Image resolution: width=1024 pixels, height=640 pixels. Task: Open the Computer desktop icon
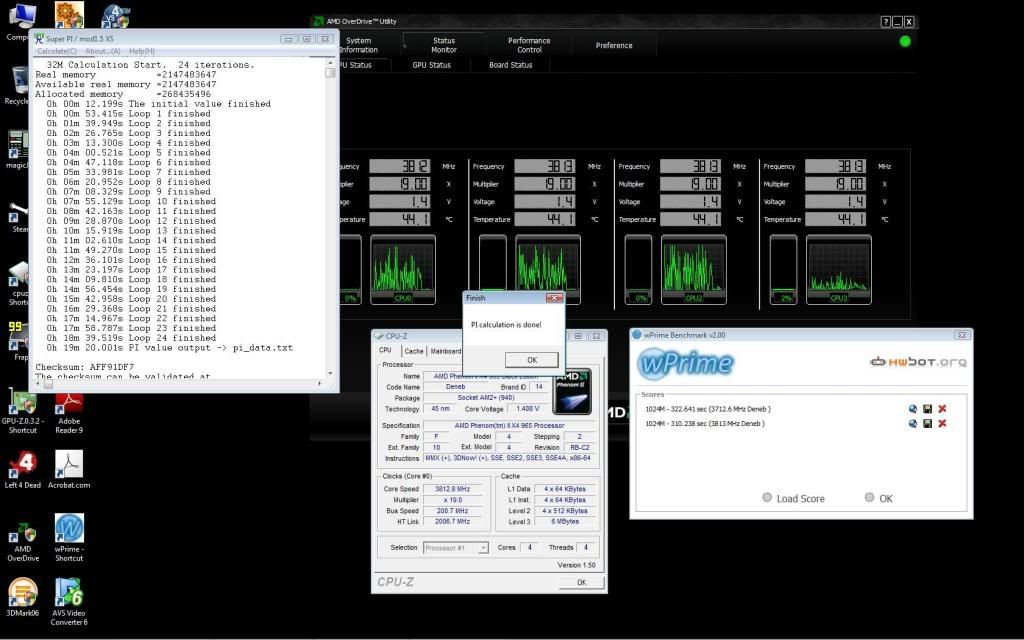coord(18,23)
